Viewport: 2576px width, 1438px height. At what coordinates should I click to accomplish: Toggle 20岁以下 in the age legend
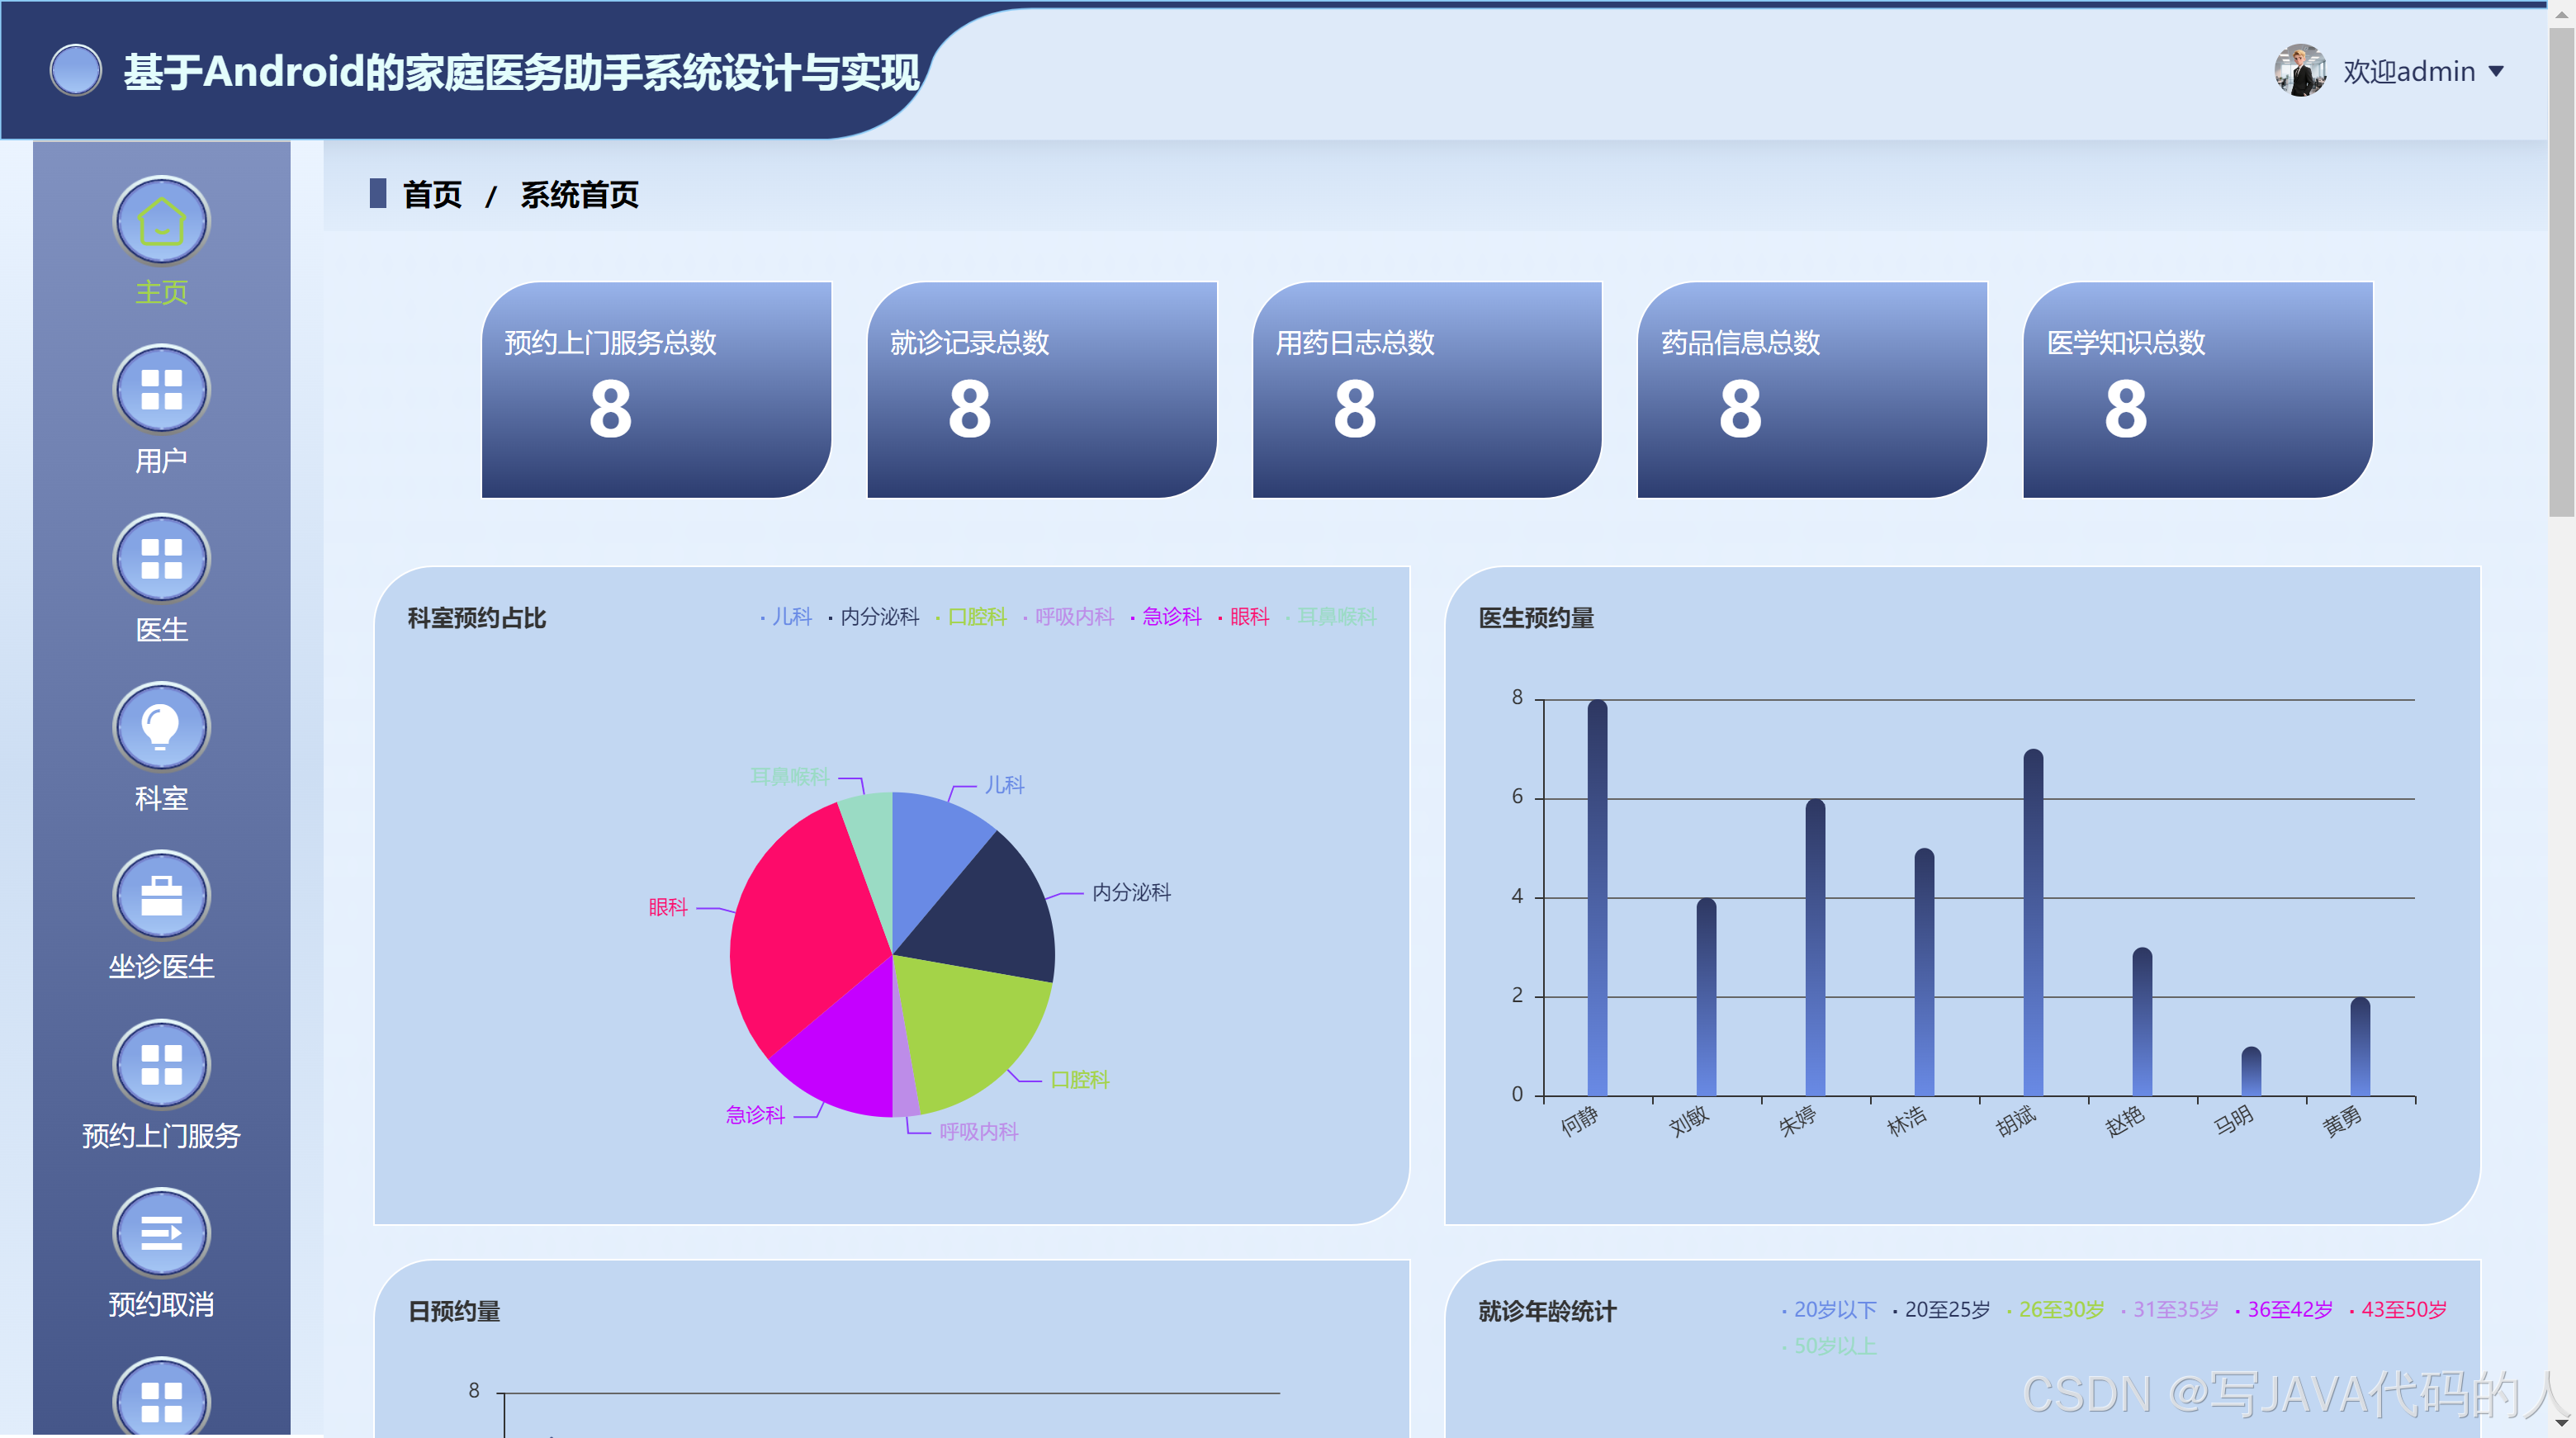pos(1829,1310)
